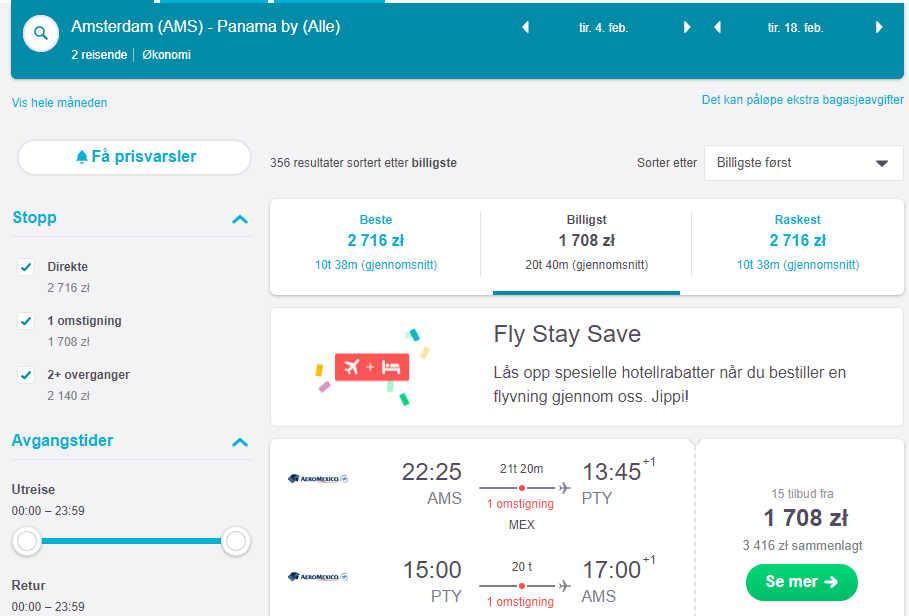Switch to the Raskest results tab

click(x=798, y=242)
